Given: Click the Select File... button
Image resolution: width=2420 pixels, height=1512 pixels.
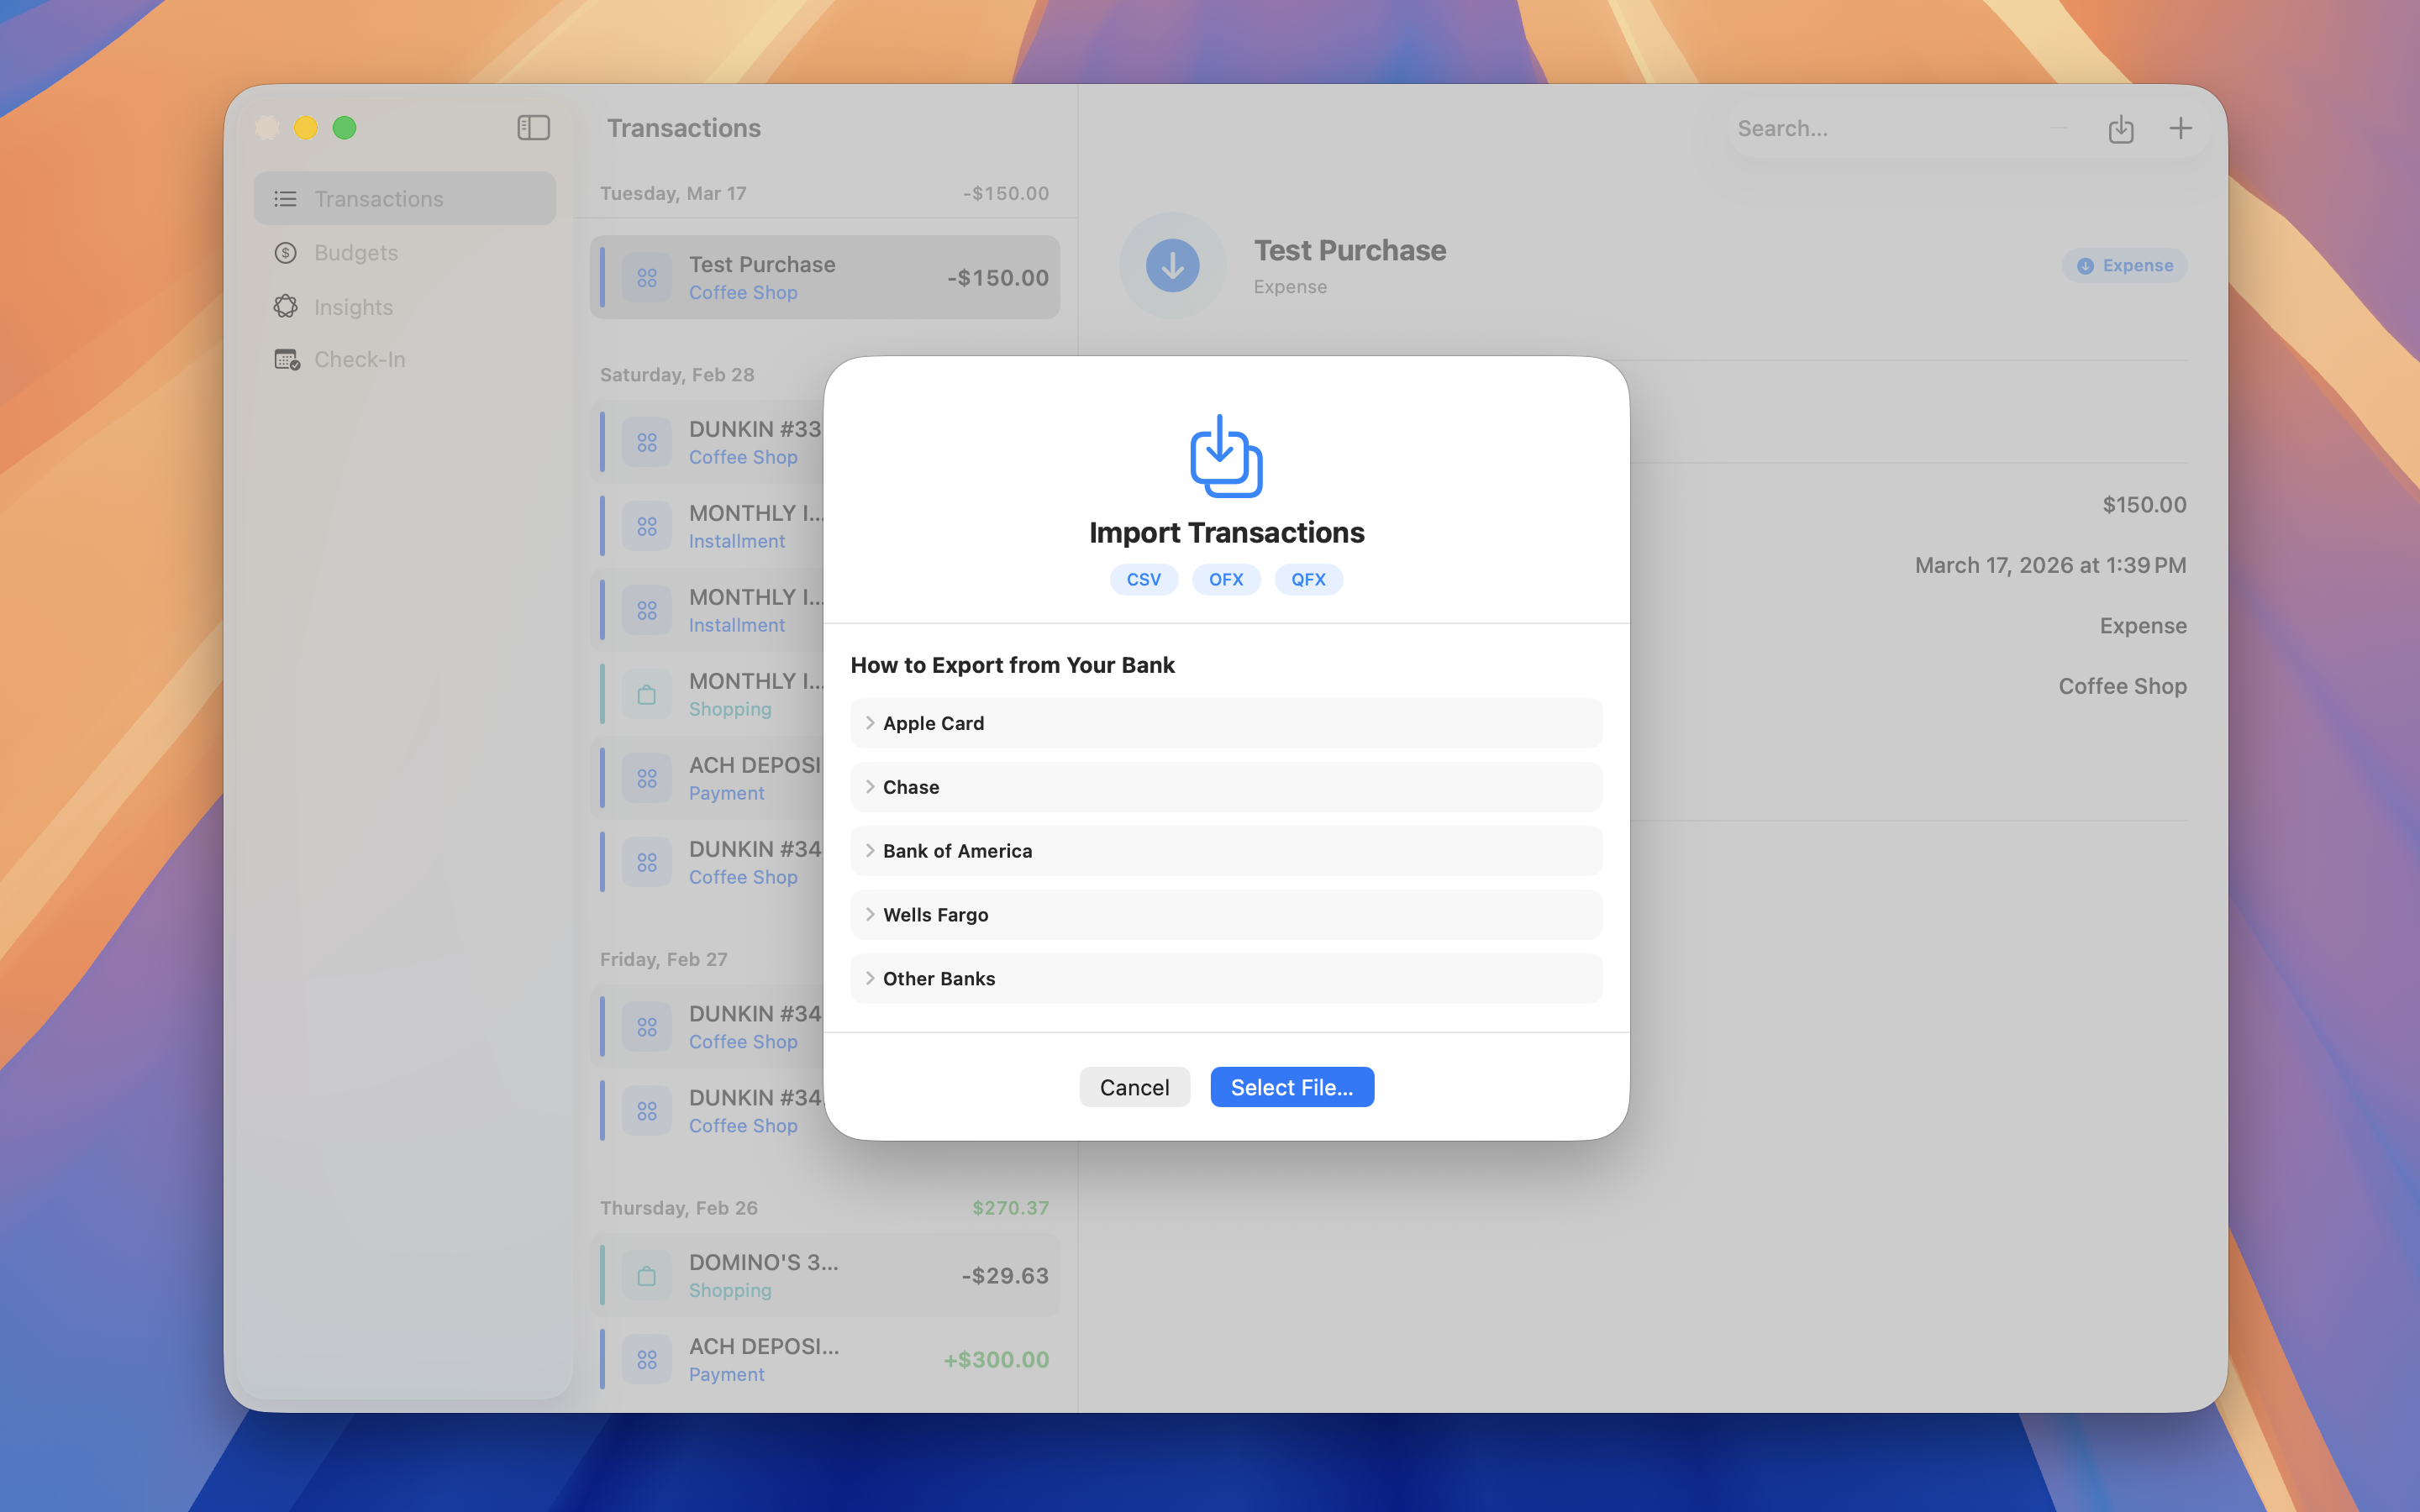Looking at the screenshot, I should click(1292, 1087).
